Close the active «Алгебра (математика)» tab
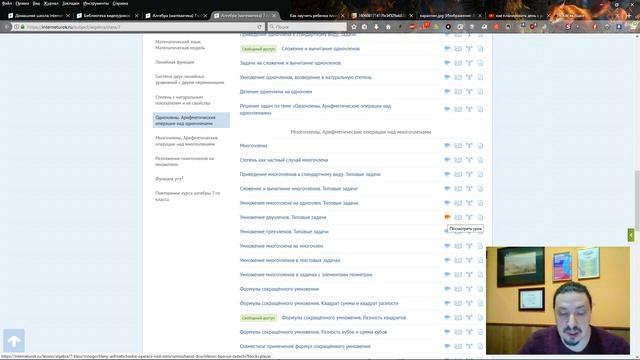 coord(274,16)
